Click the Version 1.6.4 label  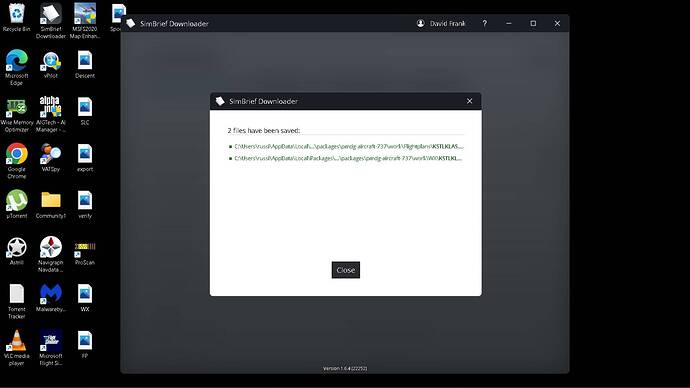(x=345, y=368)
